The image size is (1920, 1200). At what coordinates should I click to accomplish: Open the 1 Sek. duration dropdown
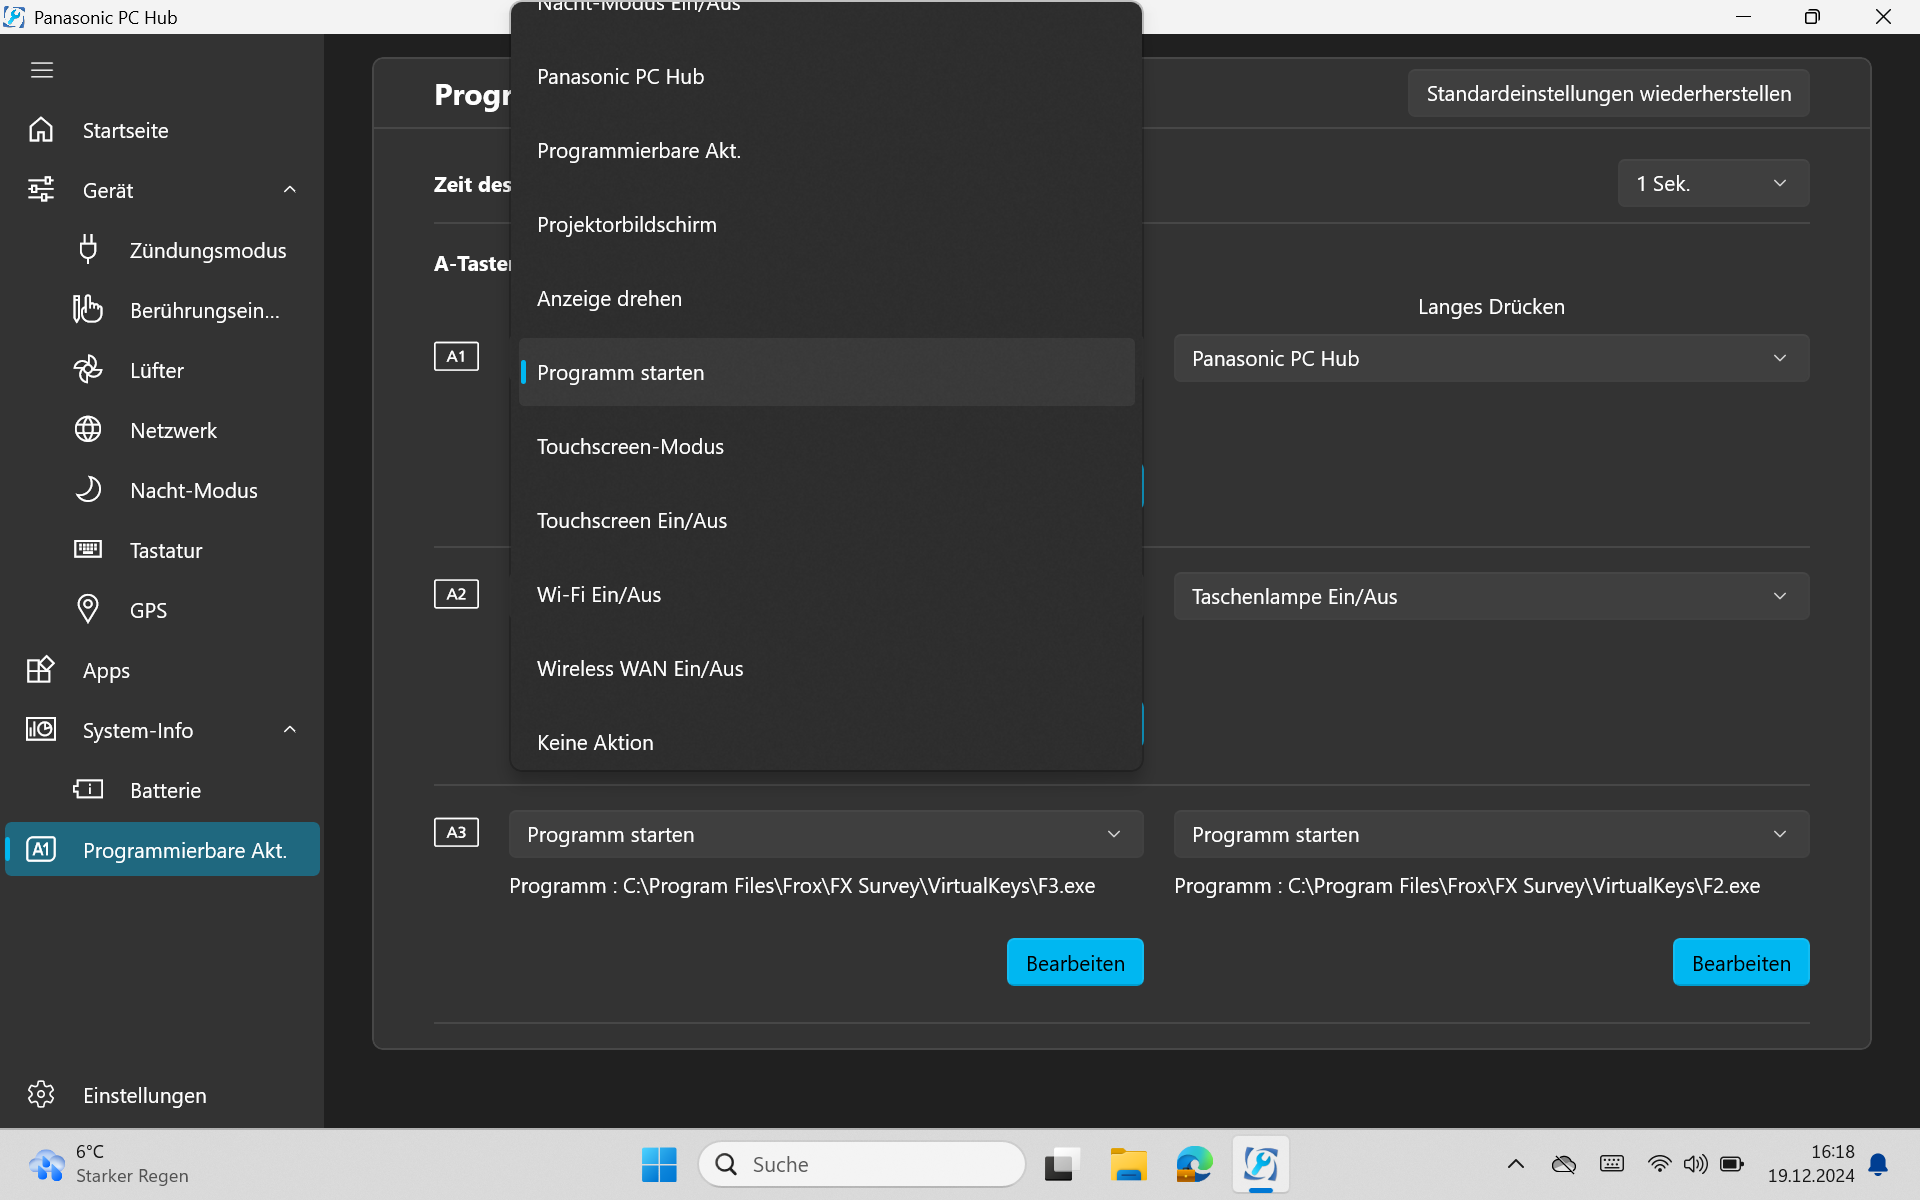[1712, 184]
